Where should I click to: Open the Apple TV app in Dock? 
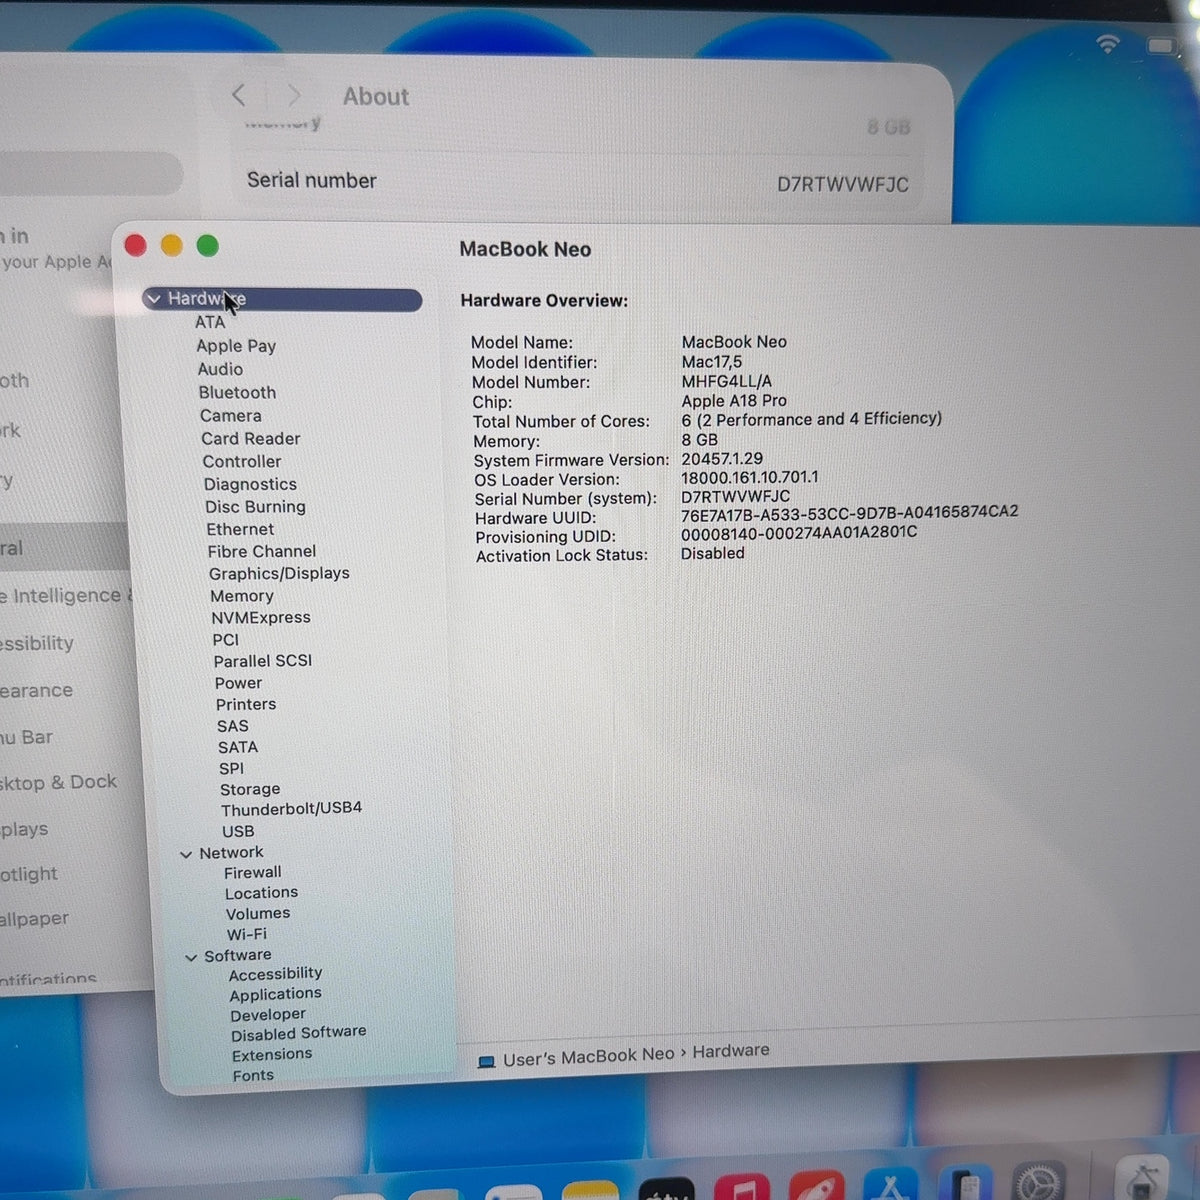click(667, 1189)
